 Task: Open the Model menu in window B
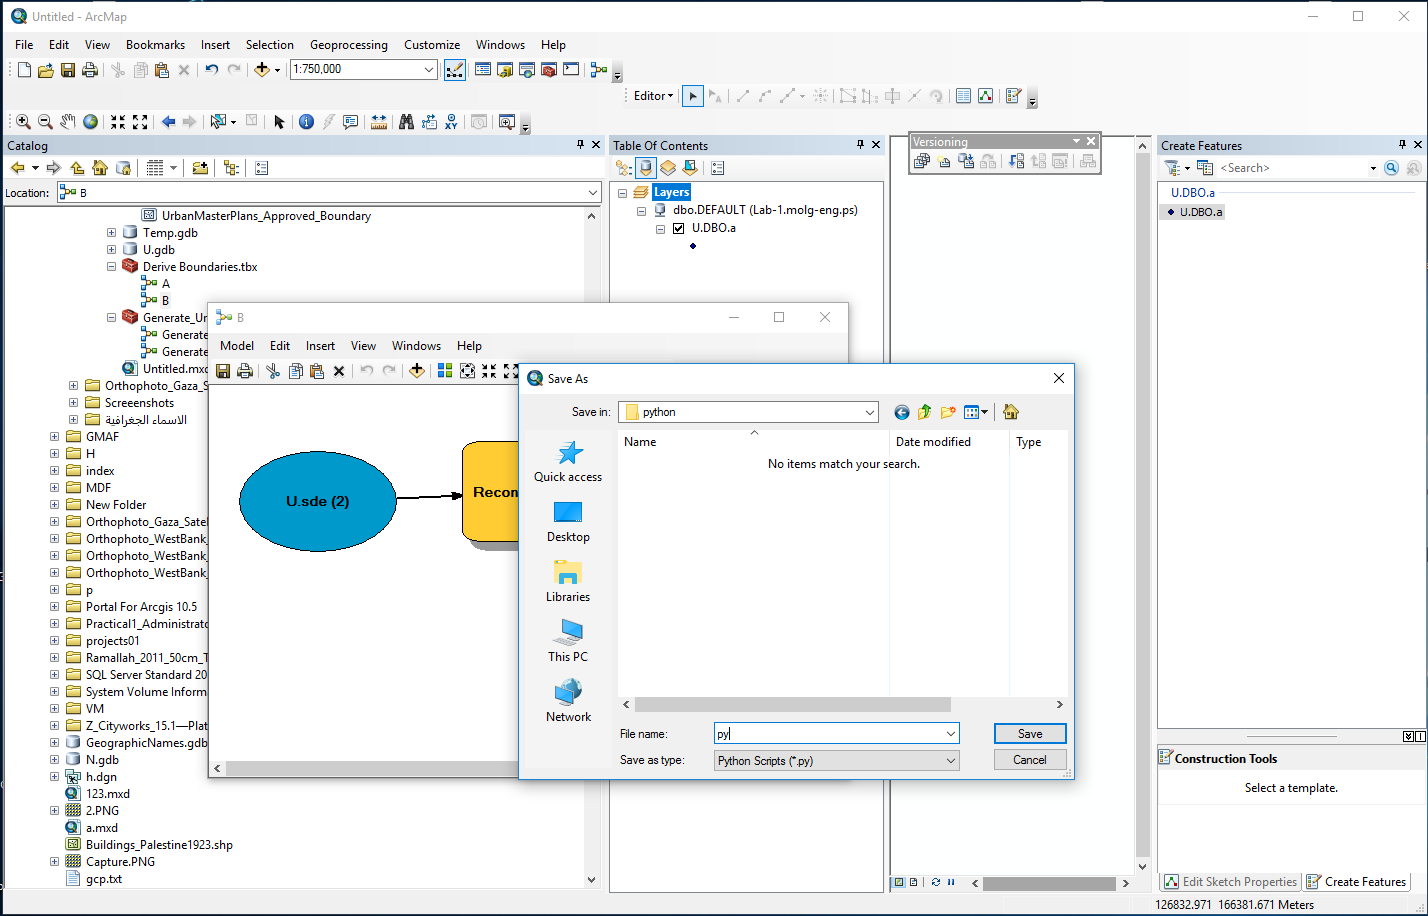point(237,346)
